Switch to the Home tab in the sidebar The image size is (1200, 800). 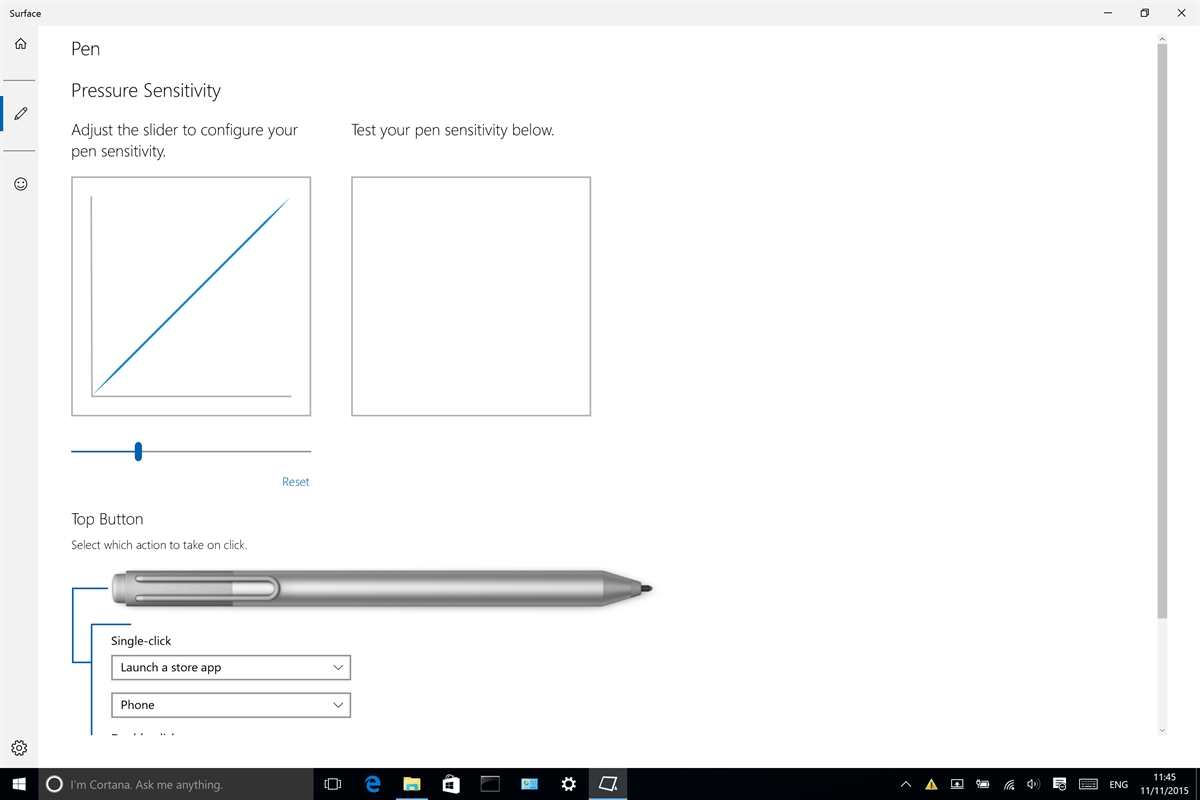coord(20,44)
